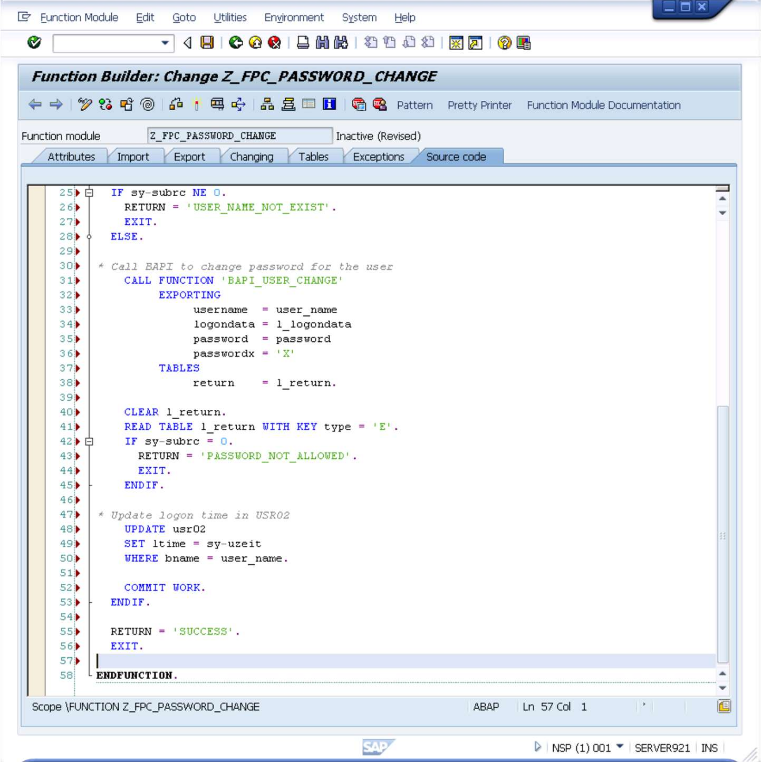Click into the Function module name field
Viewport: 761px width, 762px height.
point(239,136)
